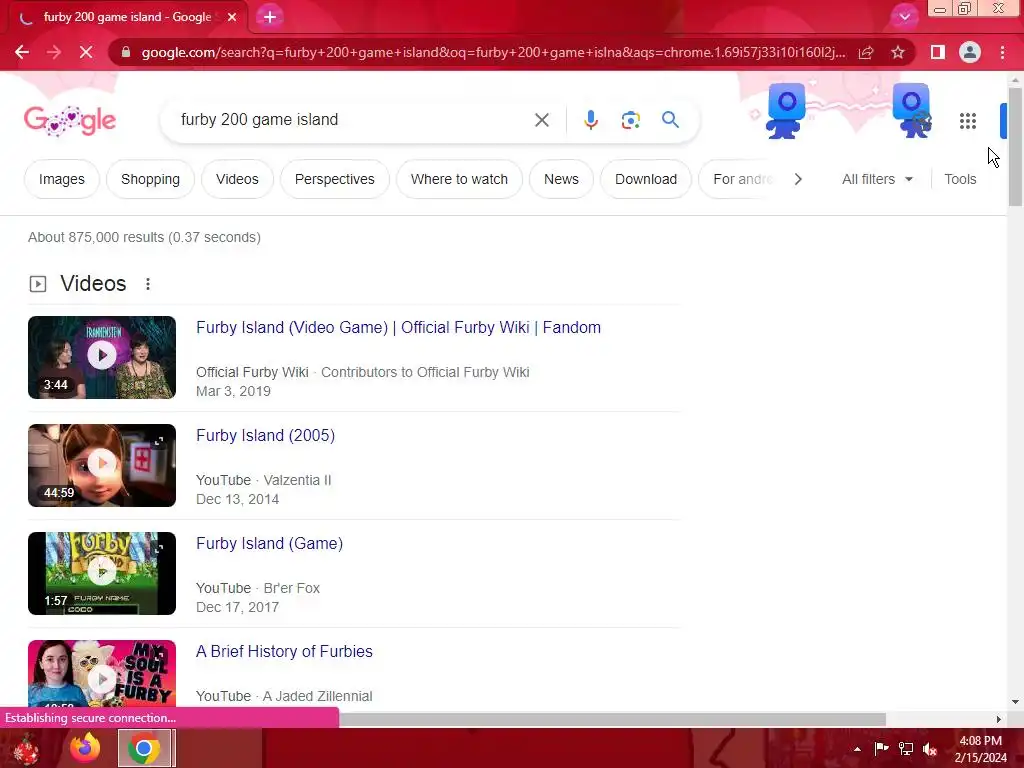Select the Perspectives filter
Screen dimensions: 1024x768
coord(334,179)
